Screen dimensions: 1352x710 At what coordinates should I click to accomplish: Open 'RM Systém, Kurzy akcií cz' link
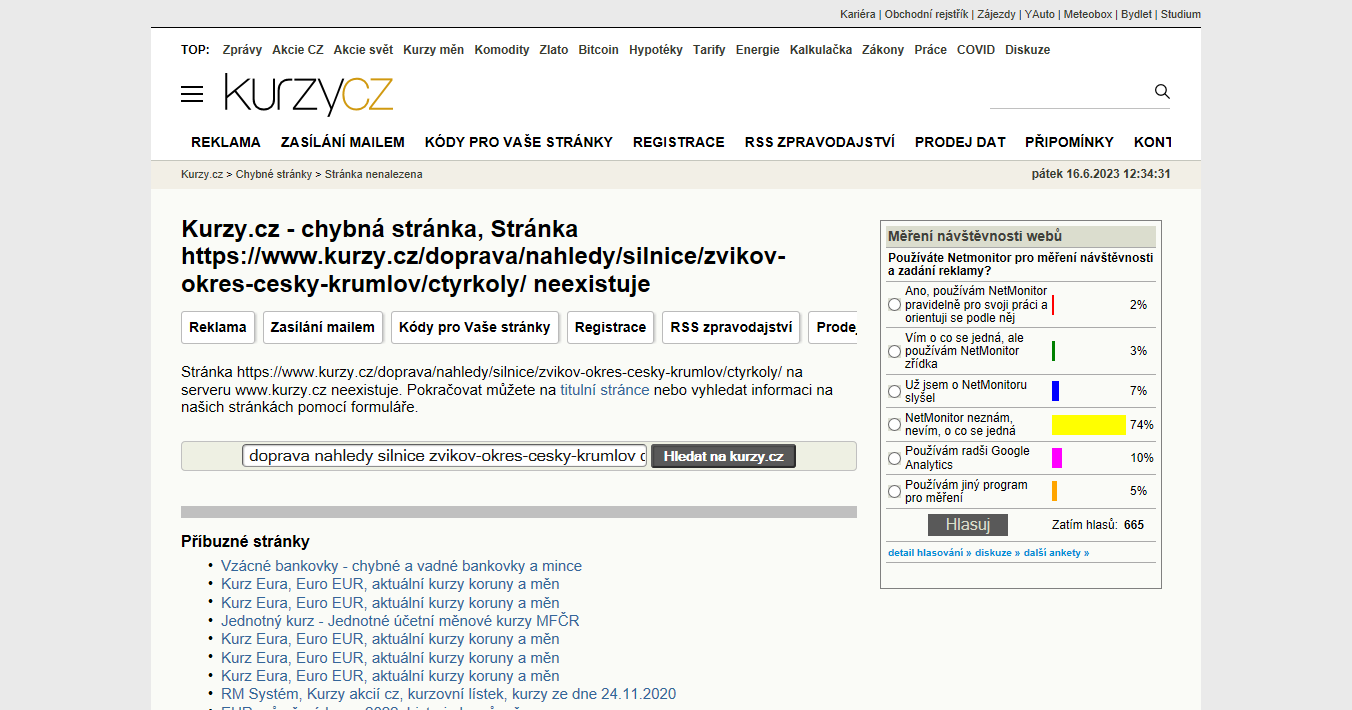449,694
